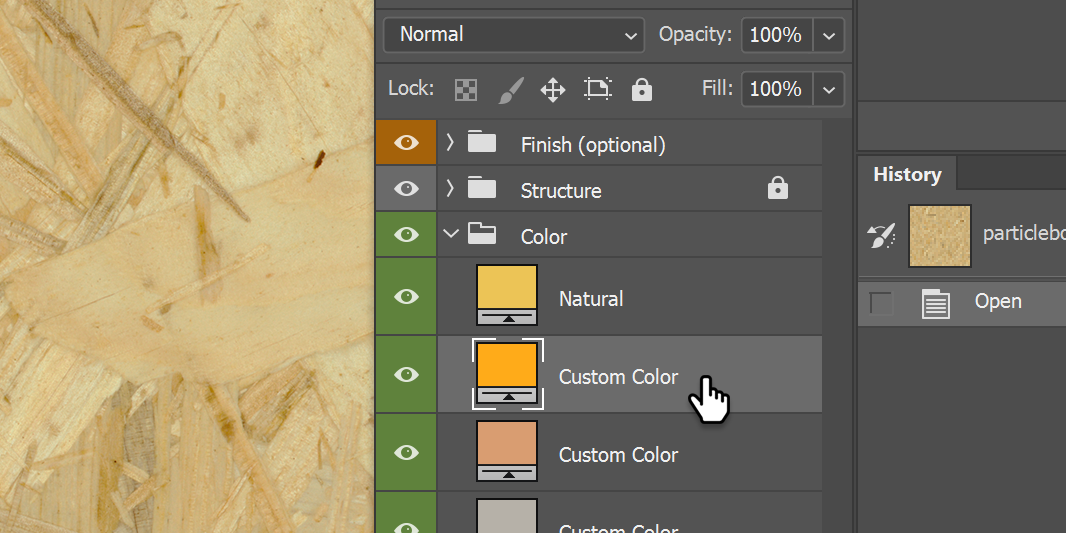1066x533 pixels.
Task: Click the salmon Custom Color layer name
Action: pyautogui.click(x=618, y=454)
